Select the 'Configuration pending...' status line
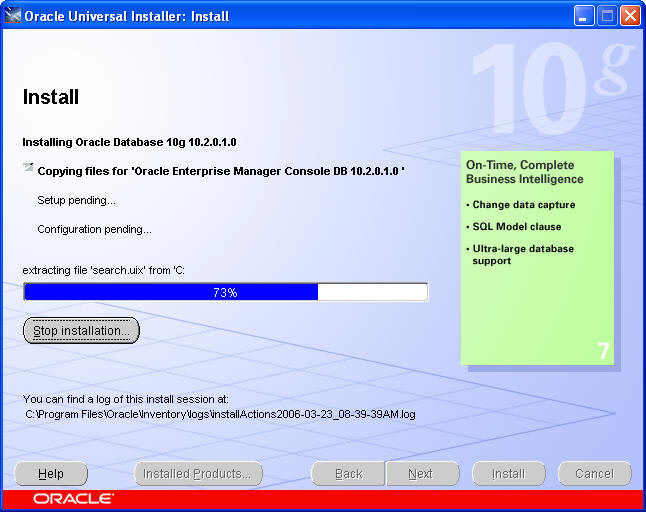646x512 pixels. [94, 229]
